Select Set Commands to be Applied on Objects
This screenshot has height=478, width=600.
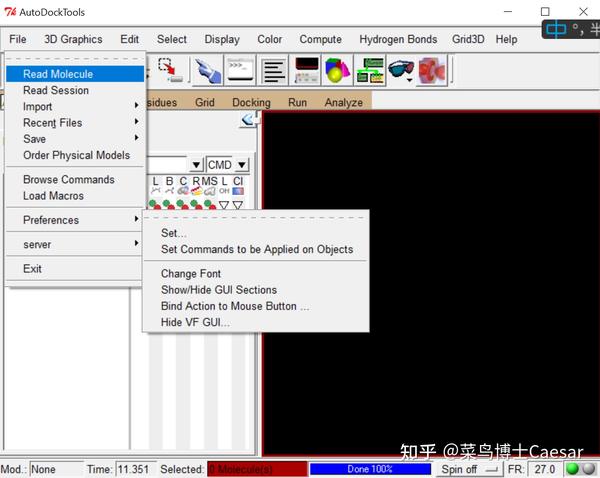click(x=256, y=250)
